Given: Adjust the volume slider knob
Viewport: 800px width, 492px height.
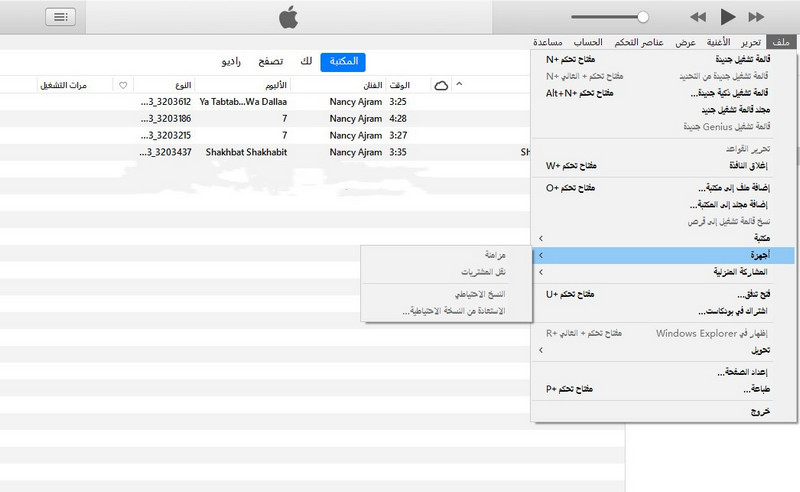Looking at the screenshot, I should point(643,17).
